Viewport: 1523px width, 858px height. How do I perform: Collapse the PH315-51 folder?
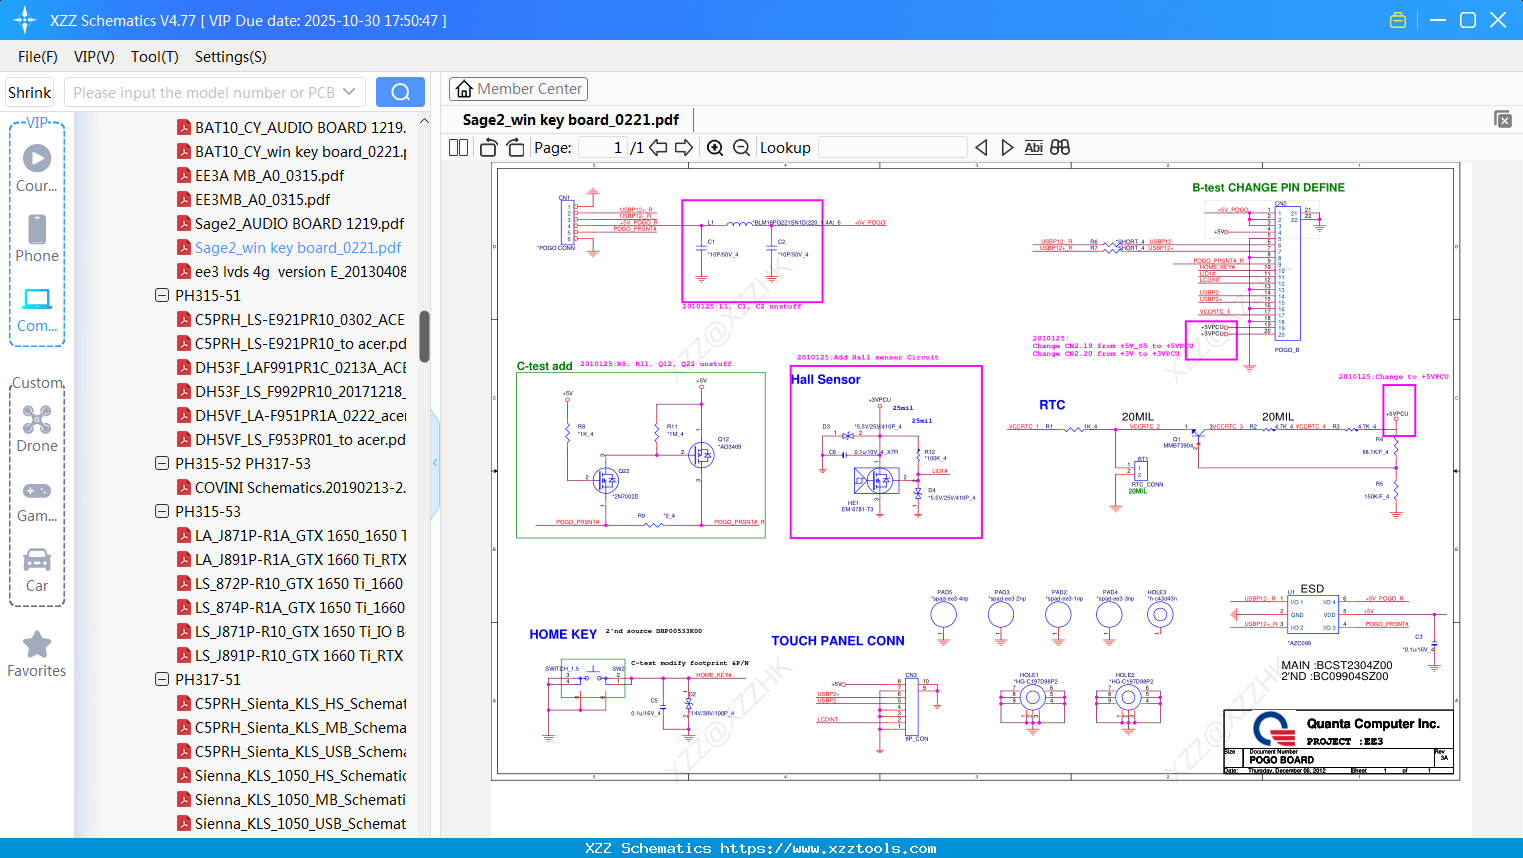162,296
